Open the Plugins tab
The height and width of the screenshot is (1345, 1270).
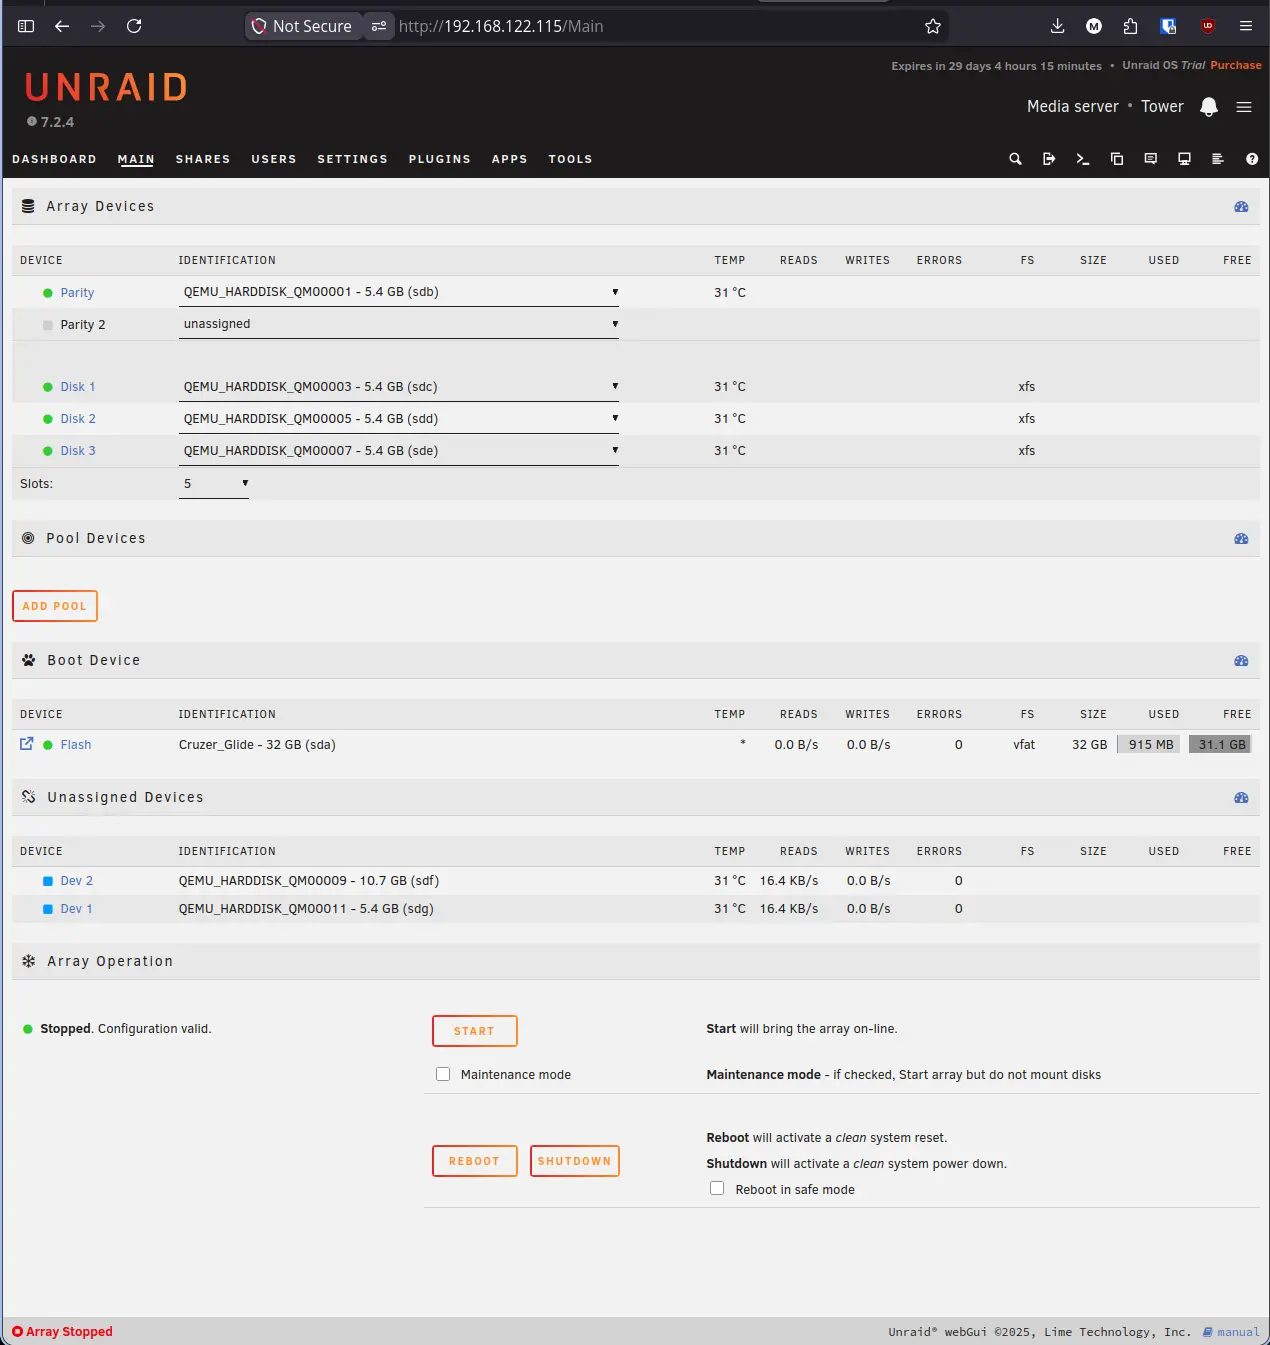tap(439, 159)
